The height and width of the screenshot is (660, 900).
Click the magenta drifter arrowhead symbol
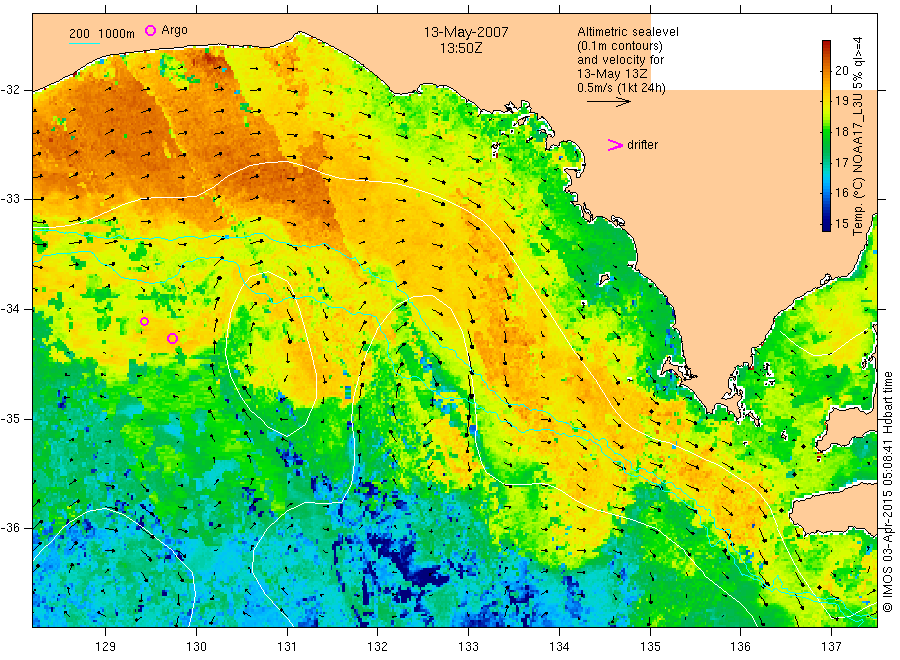tap(615, 145)
